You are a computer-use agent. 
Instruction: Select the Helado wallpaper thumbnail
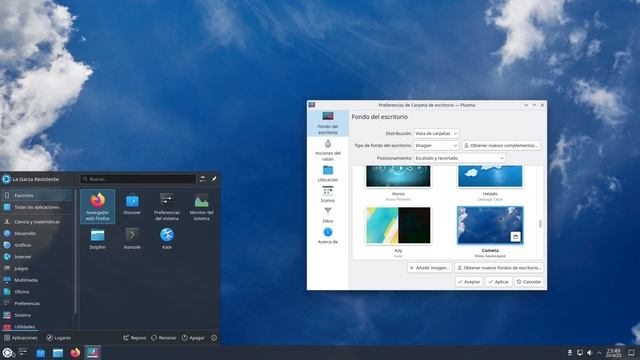[490, 176]
